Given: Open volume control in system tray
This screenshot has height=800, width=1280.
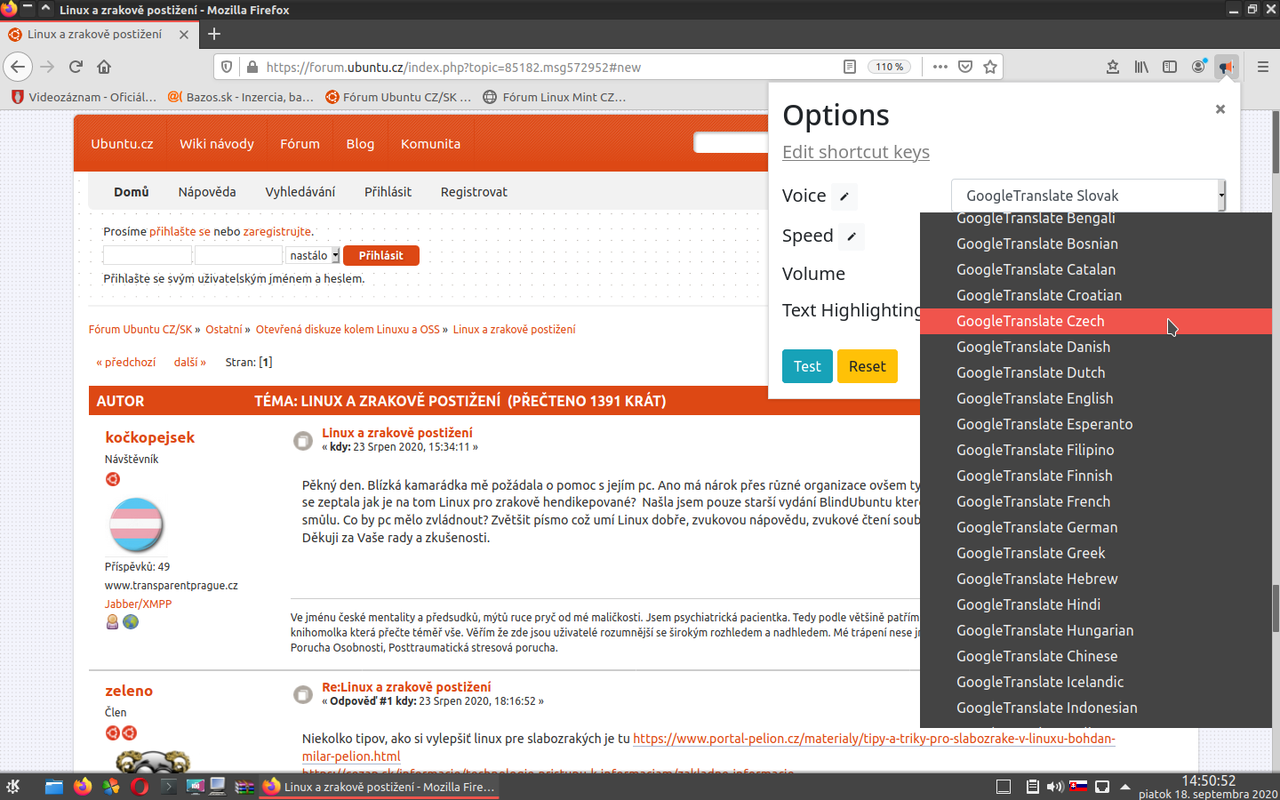Looking at the screenshot, I should click(1056, 786).
